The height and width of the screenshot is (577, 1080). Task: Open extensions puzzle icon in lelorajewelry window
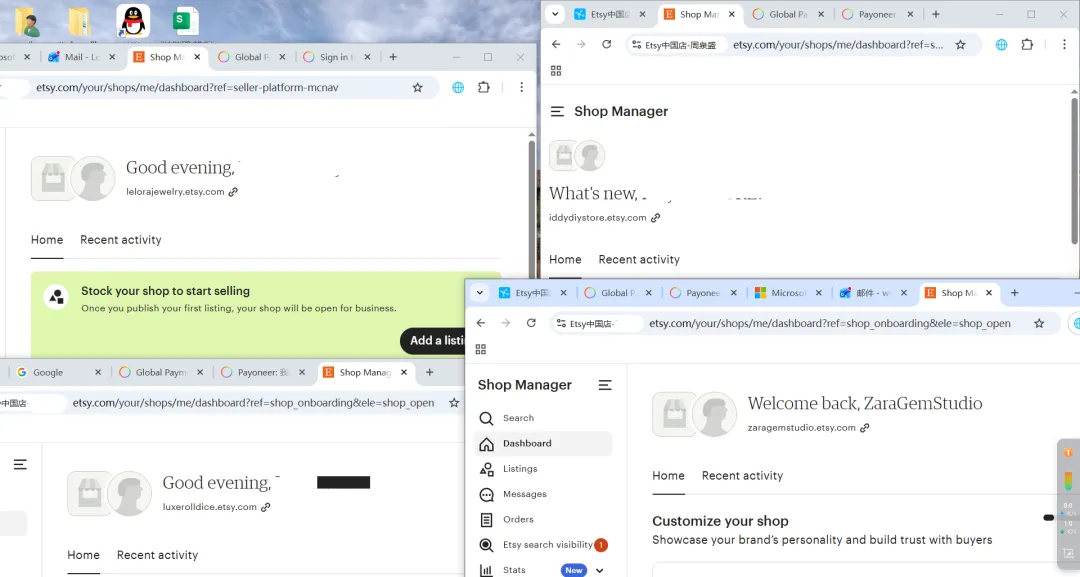click(x=484, y=87)
